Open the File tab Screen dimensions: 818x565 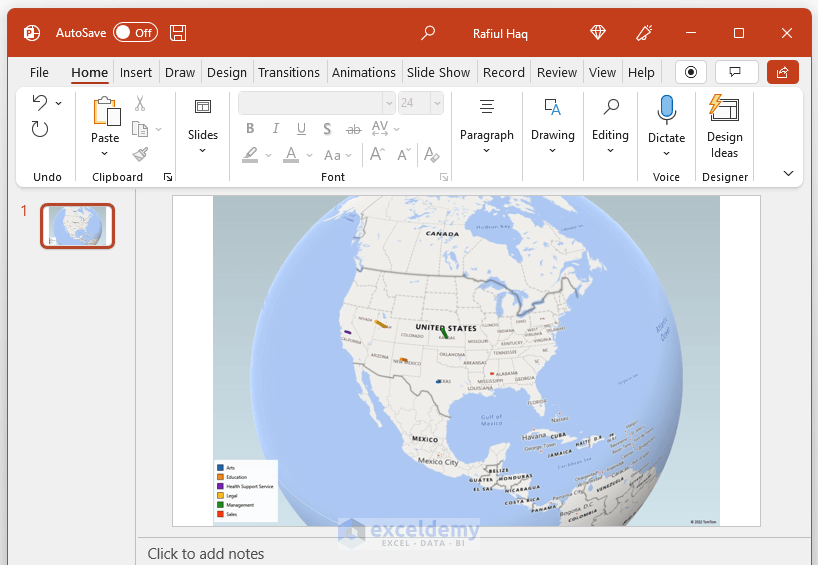point(39,73)
